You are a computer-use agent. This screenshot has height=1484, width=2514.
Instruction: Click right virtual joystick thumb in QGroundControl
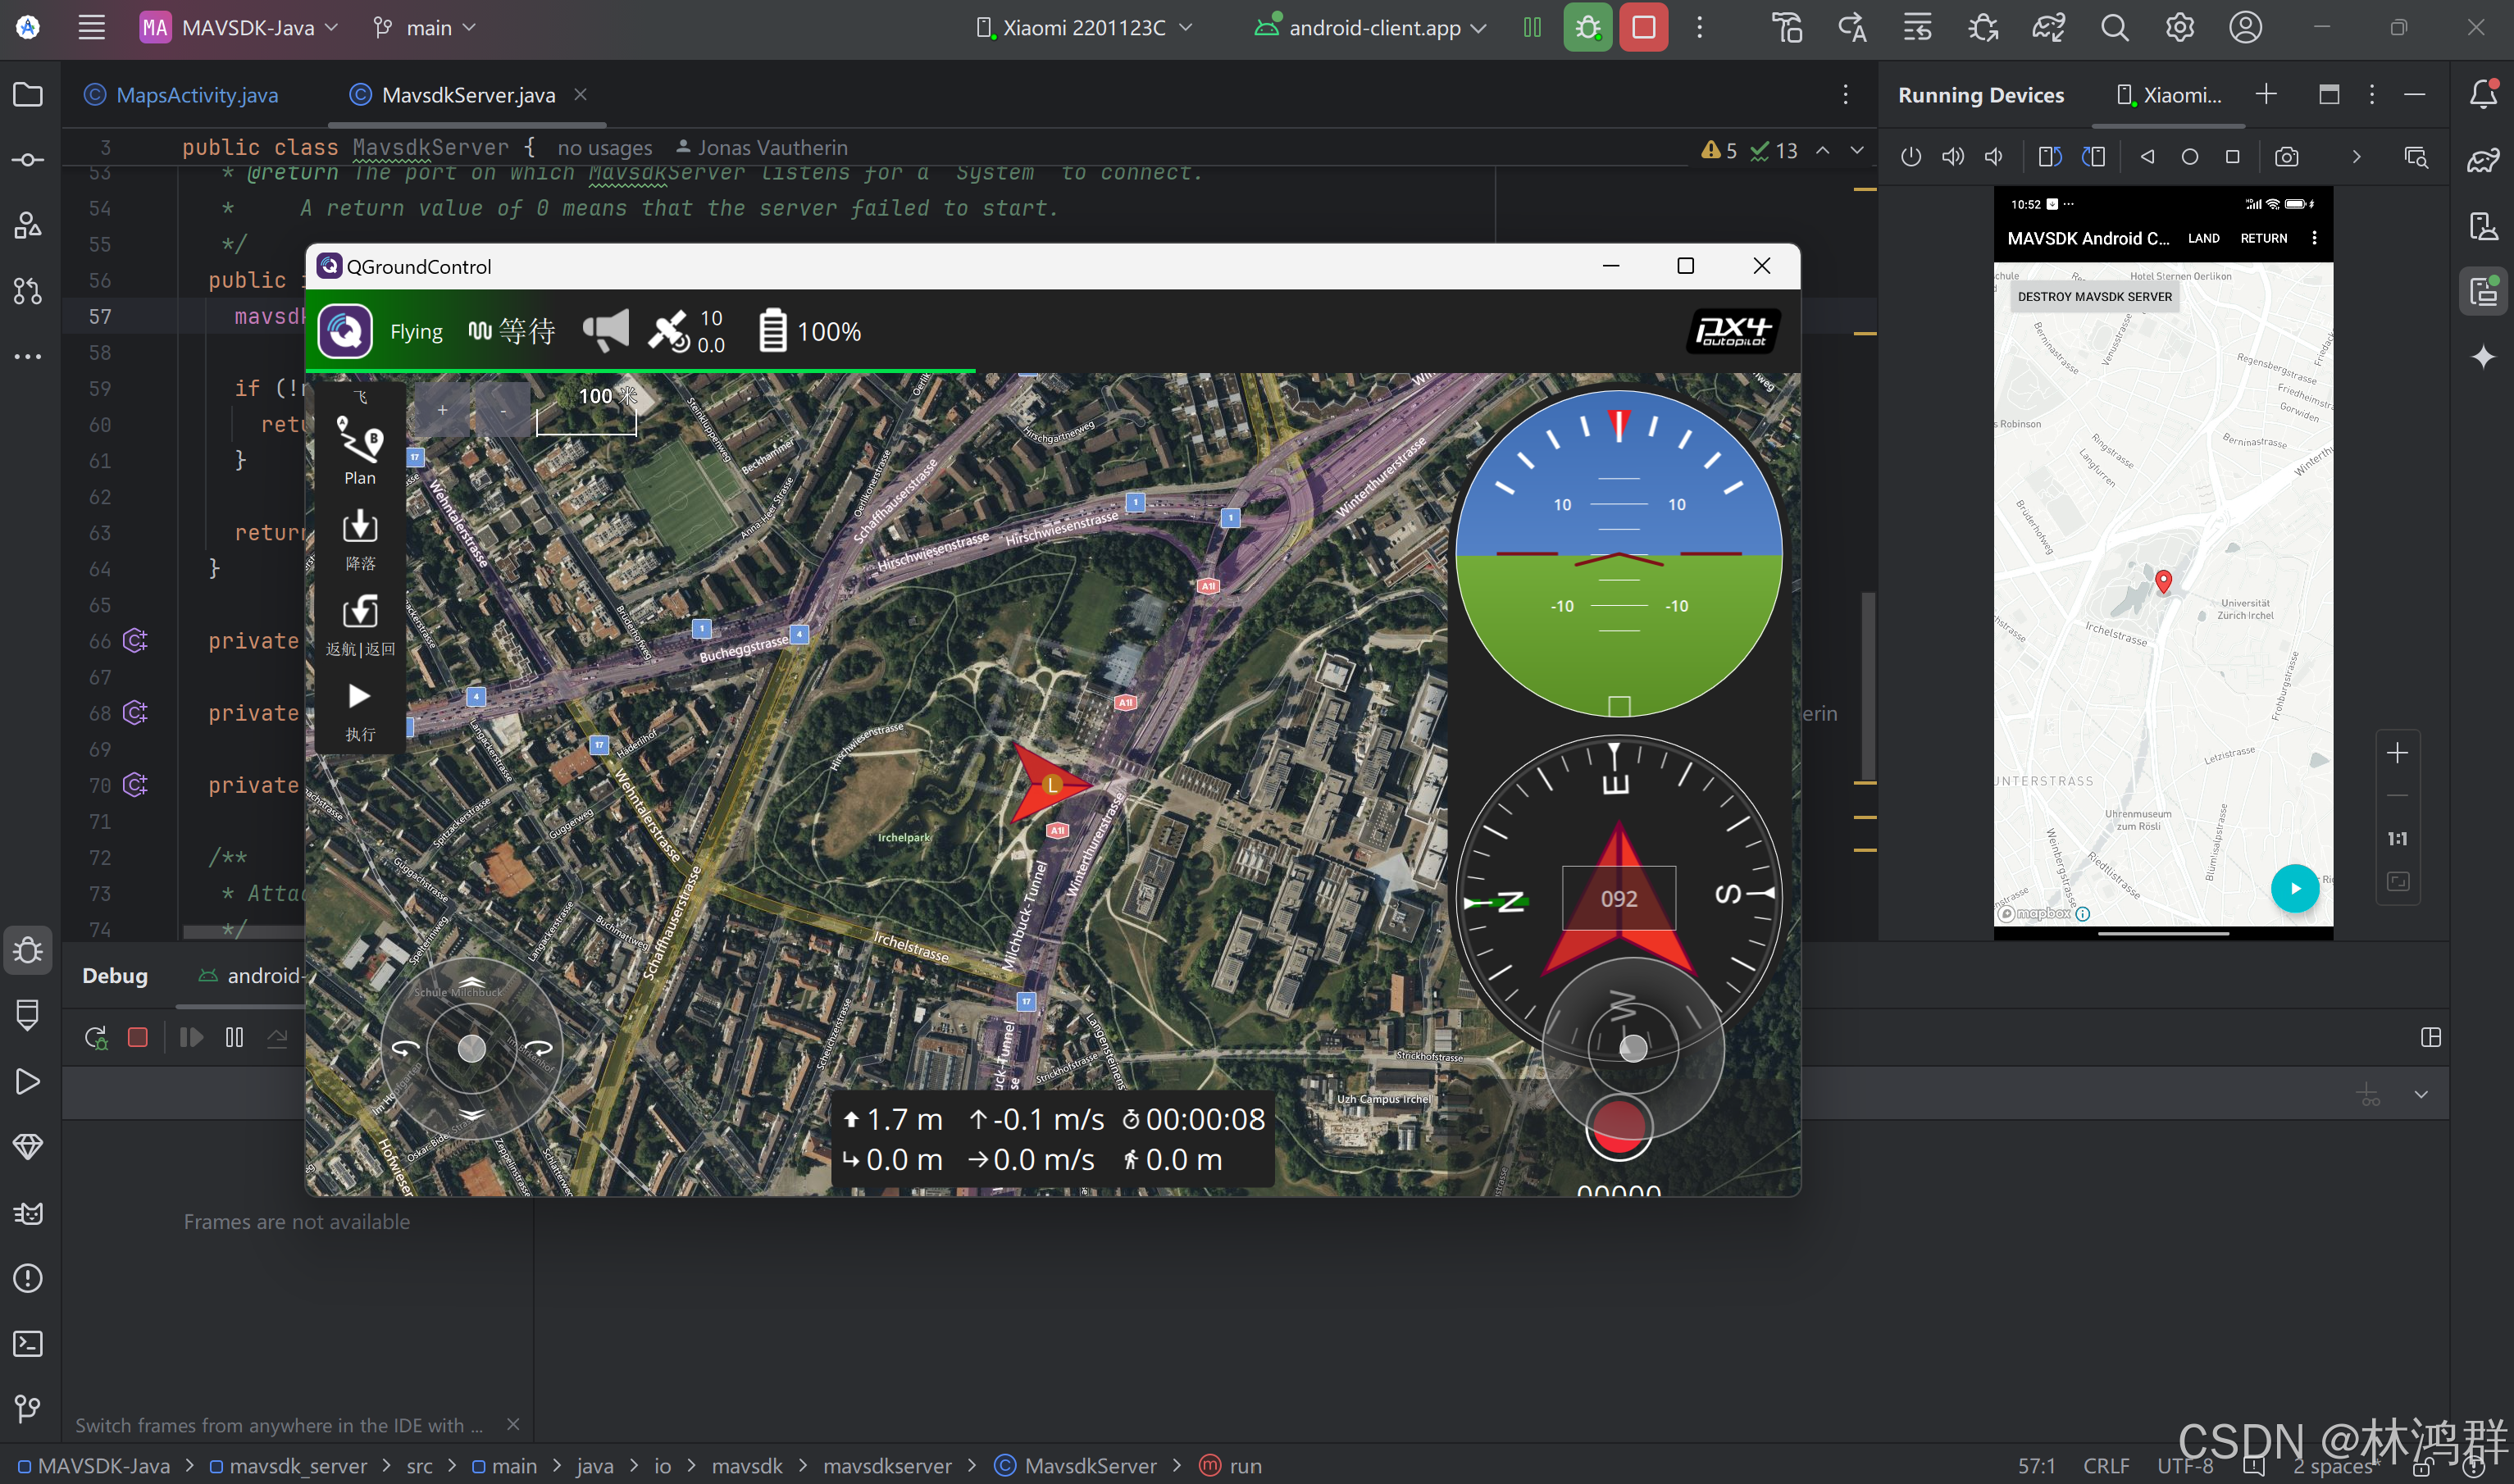point(1632,1047)
